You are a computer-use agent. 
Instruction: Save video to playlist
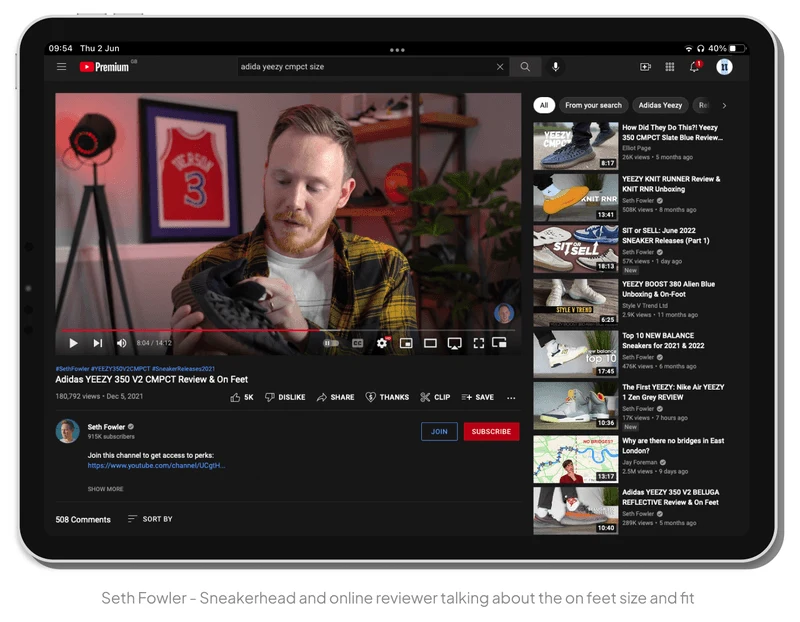tap(478, 397)
